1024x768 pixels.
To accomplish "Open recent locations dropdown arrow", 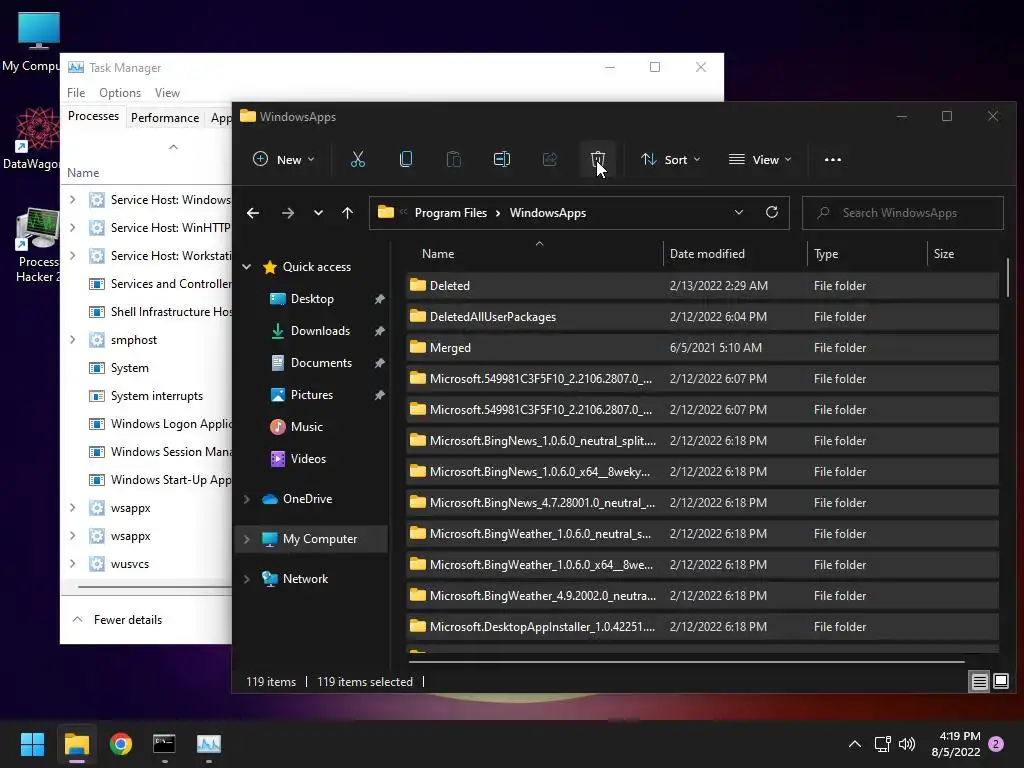I will (x=318, y=213).
